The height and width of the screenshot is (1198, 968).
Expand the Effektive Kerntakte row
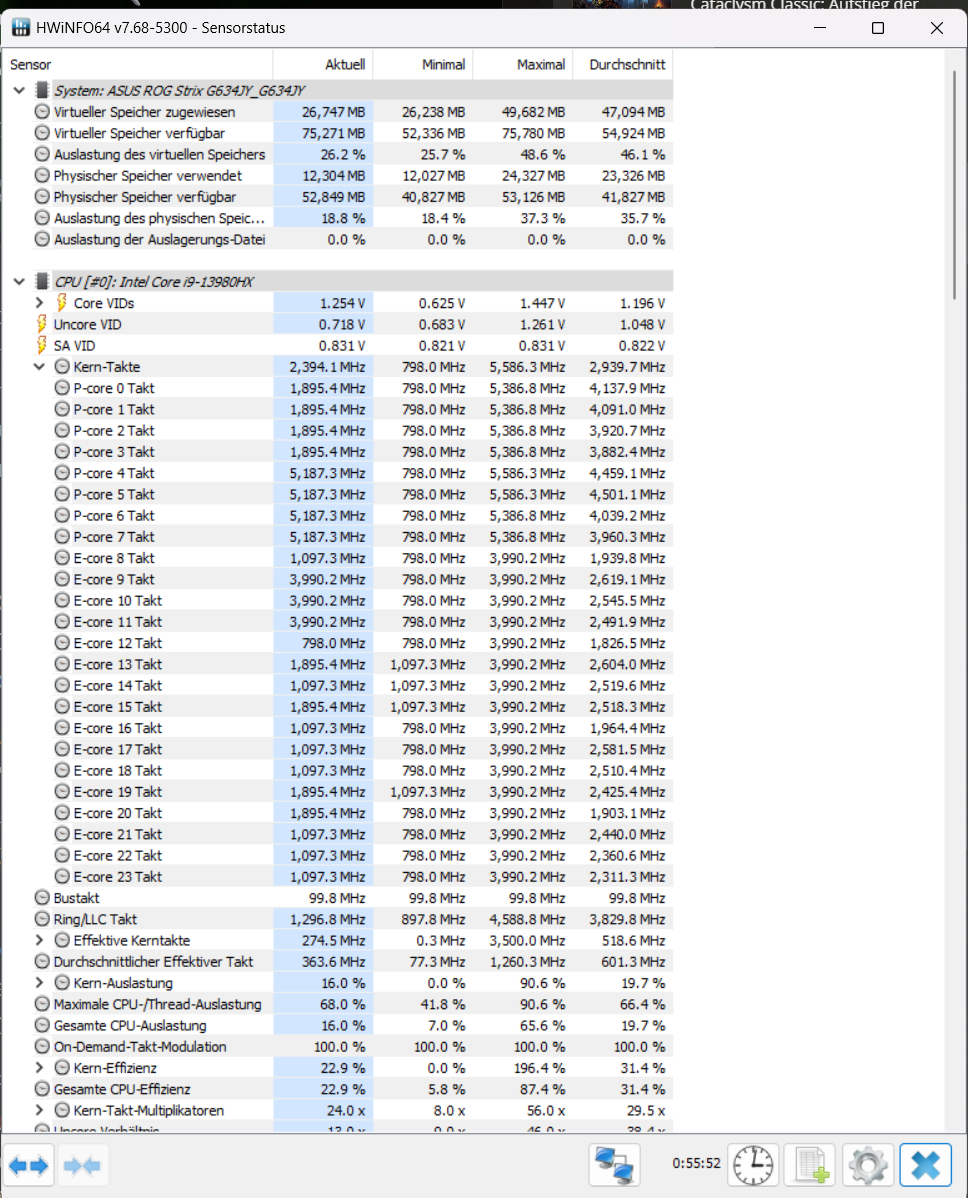point(39,940)
